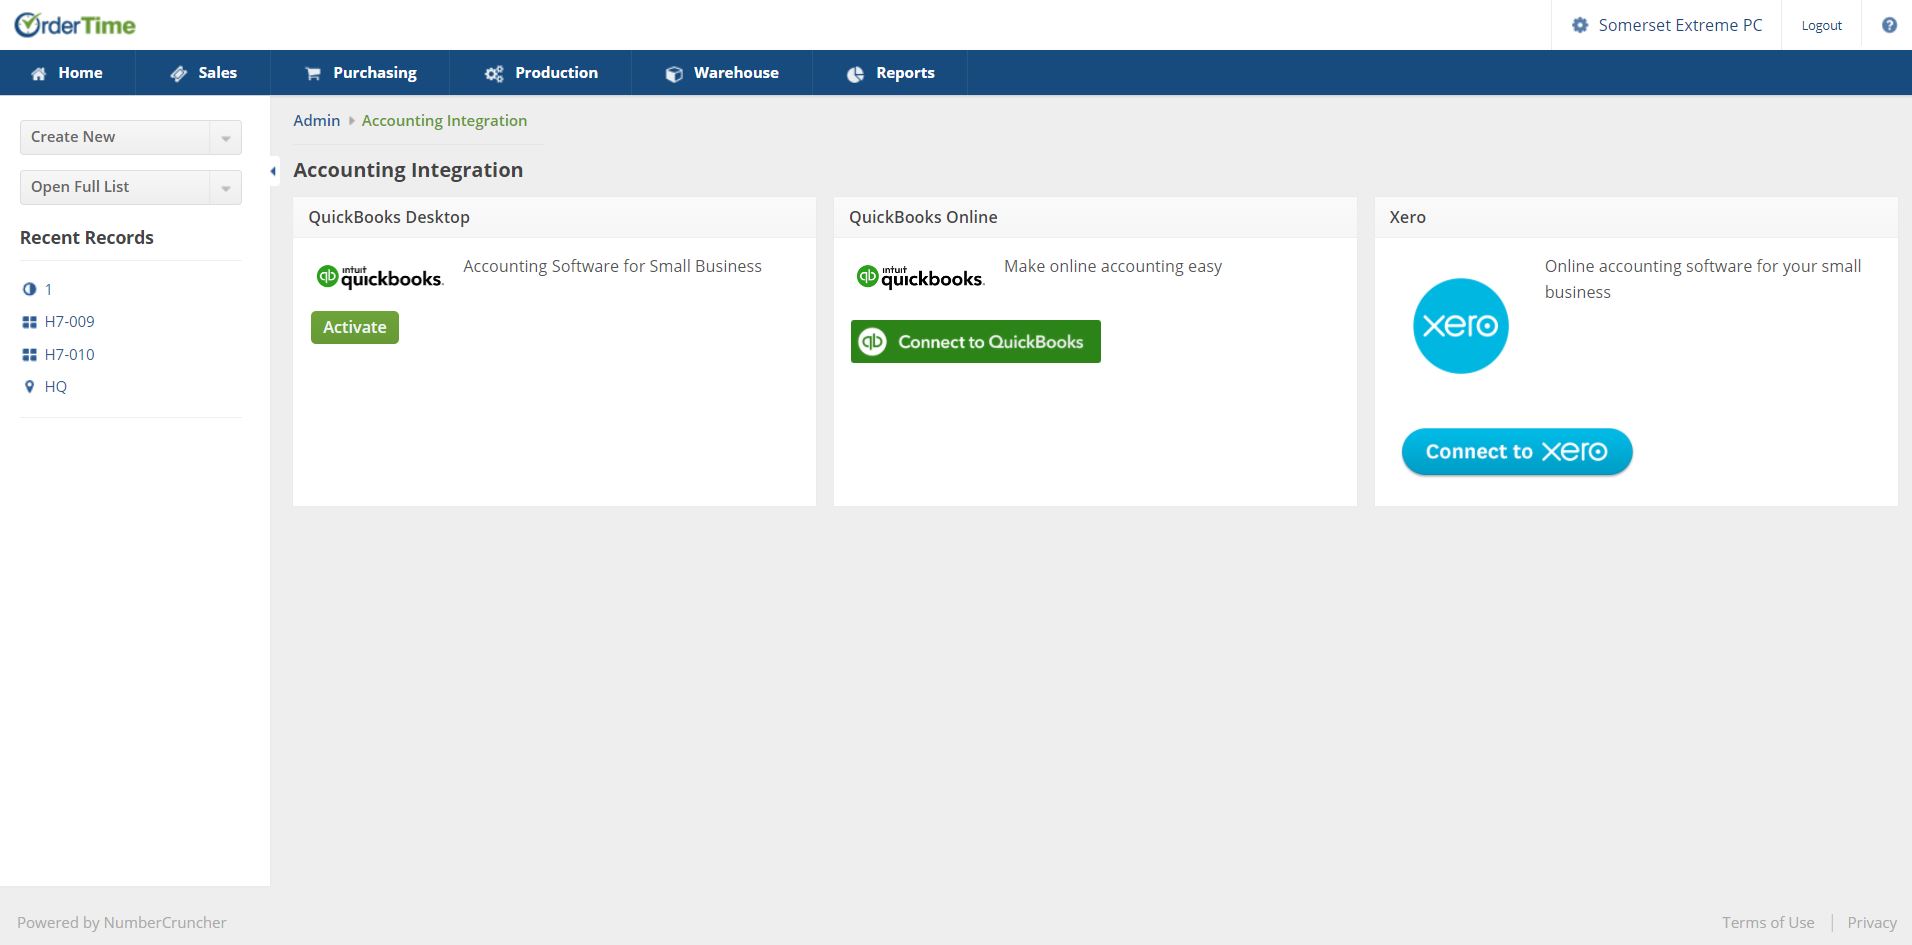Open the Production menu
The width and height of the screenshot is (1912, 945).
[x=541, y=73]
